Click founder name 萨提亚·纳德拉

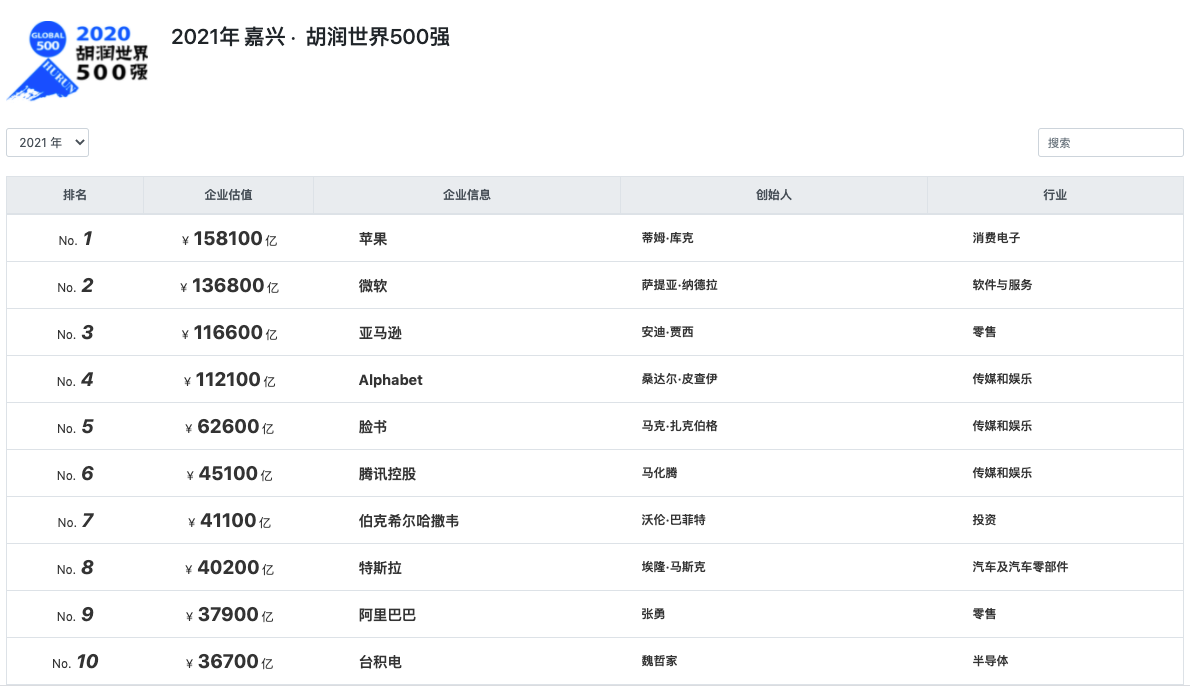click(679, 285)
